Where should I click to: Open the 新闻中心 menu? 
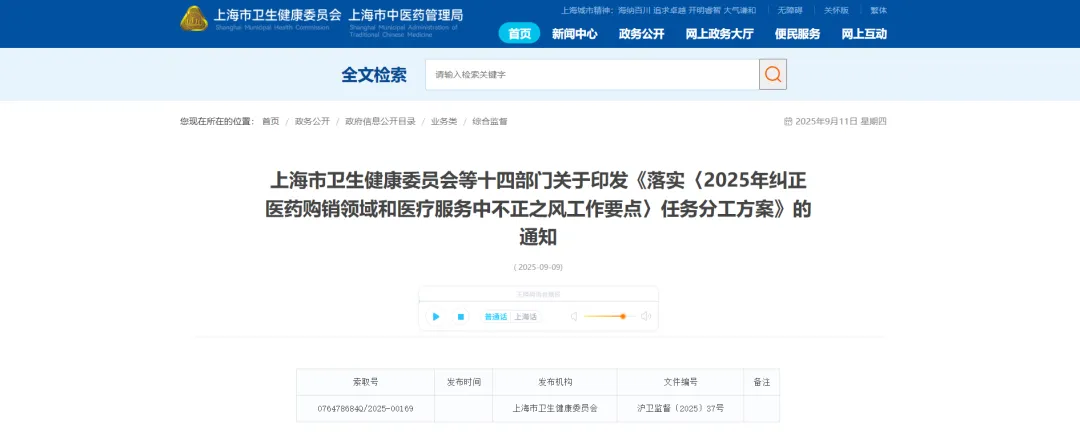pos(574,33)
